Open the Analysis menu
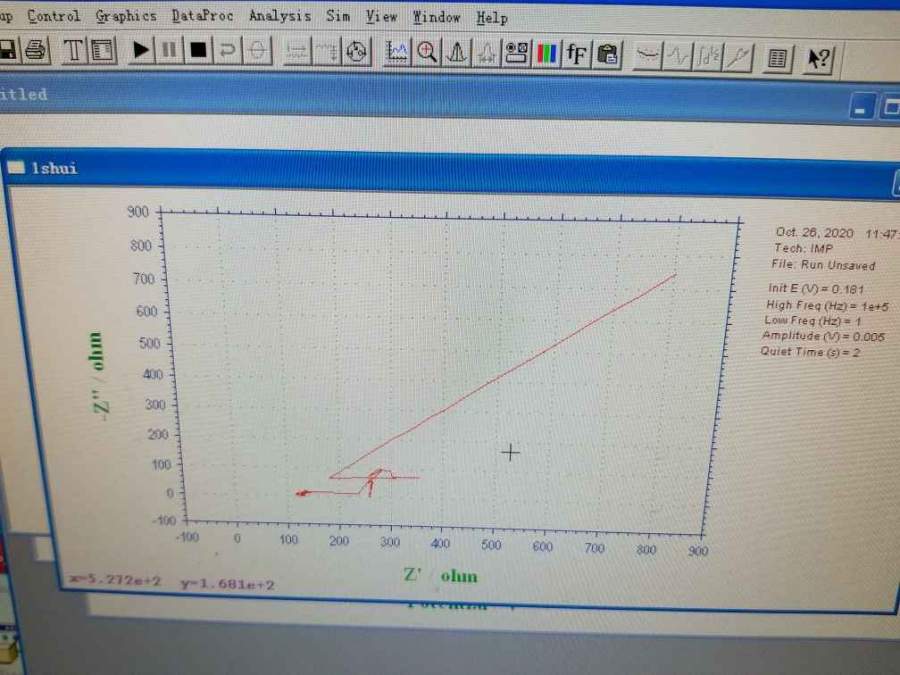 (x=279, y=16)
